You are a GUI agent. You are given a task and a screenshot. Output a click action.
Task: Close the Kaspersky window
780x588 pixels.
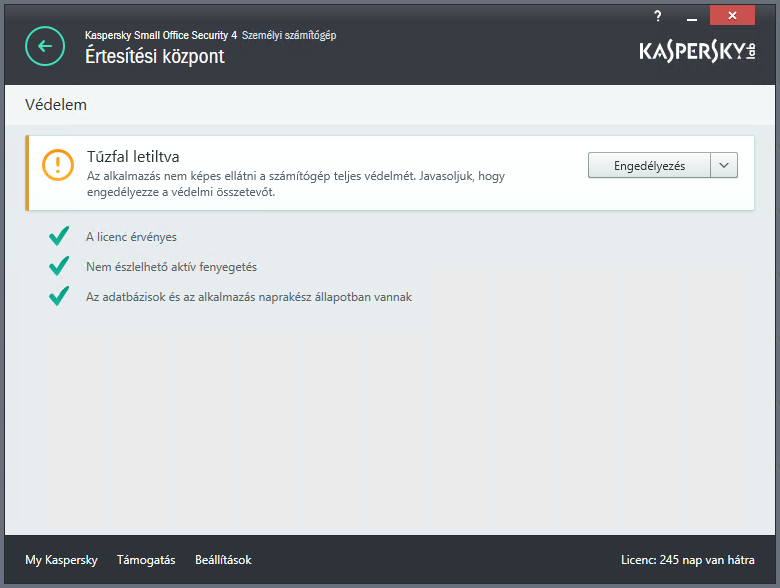[x=732, y=15]
